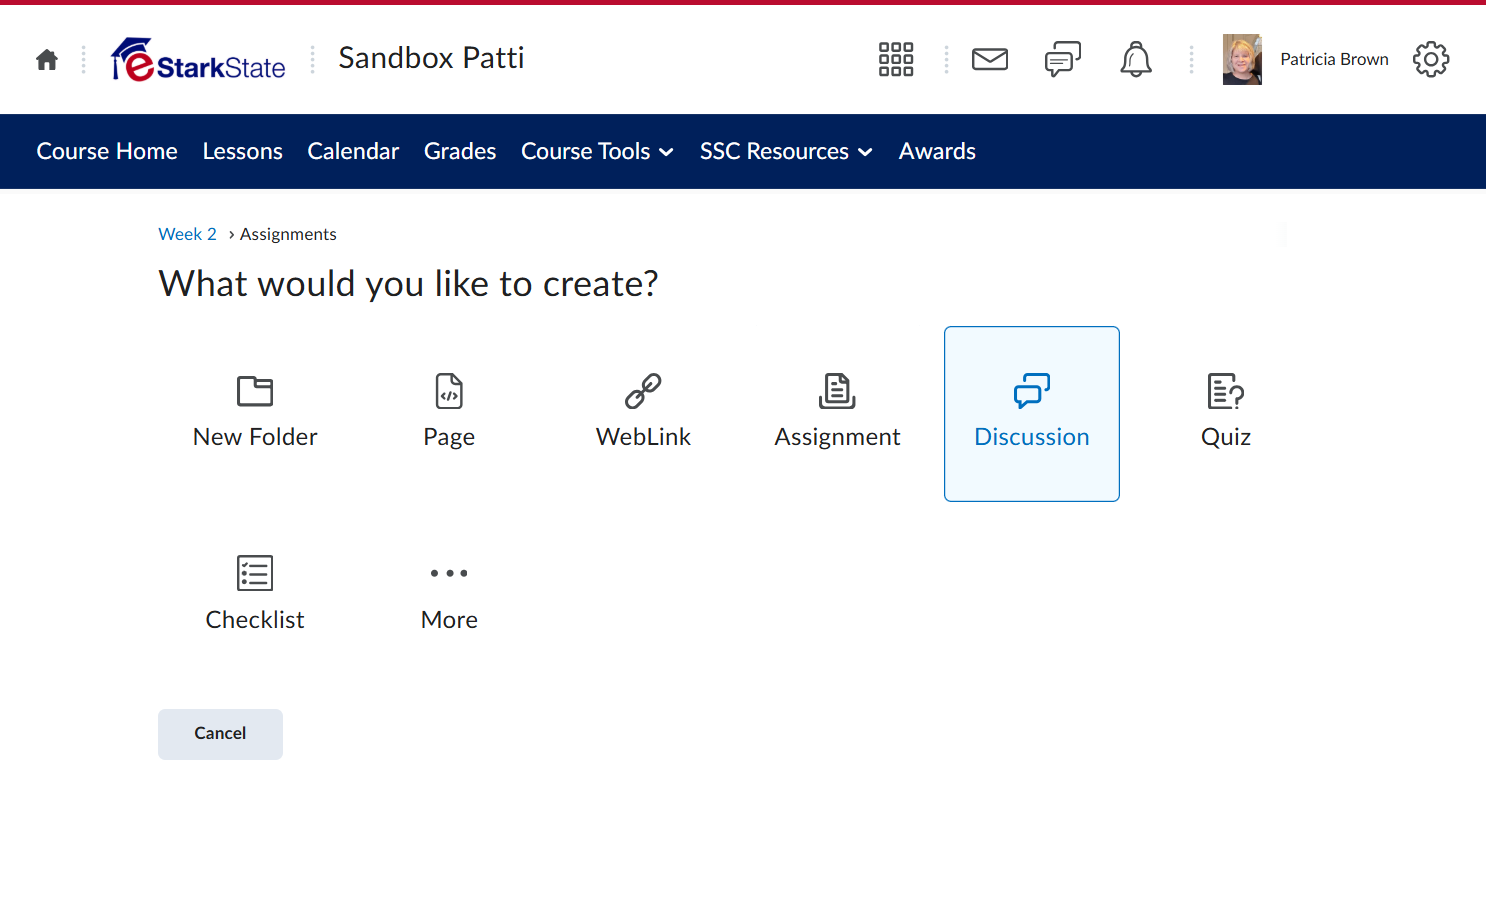This screenshot has width=1486, height=909.
Task: Open Grades in the navbar
Action: tap(460, 151)
